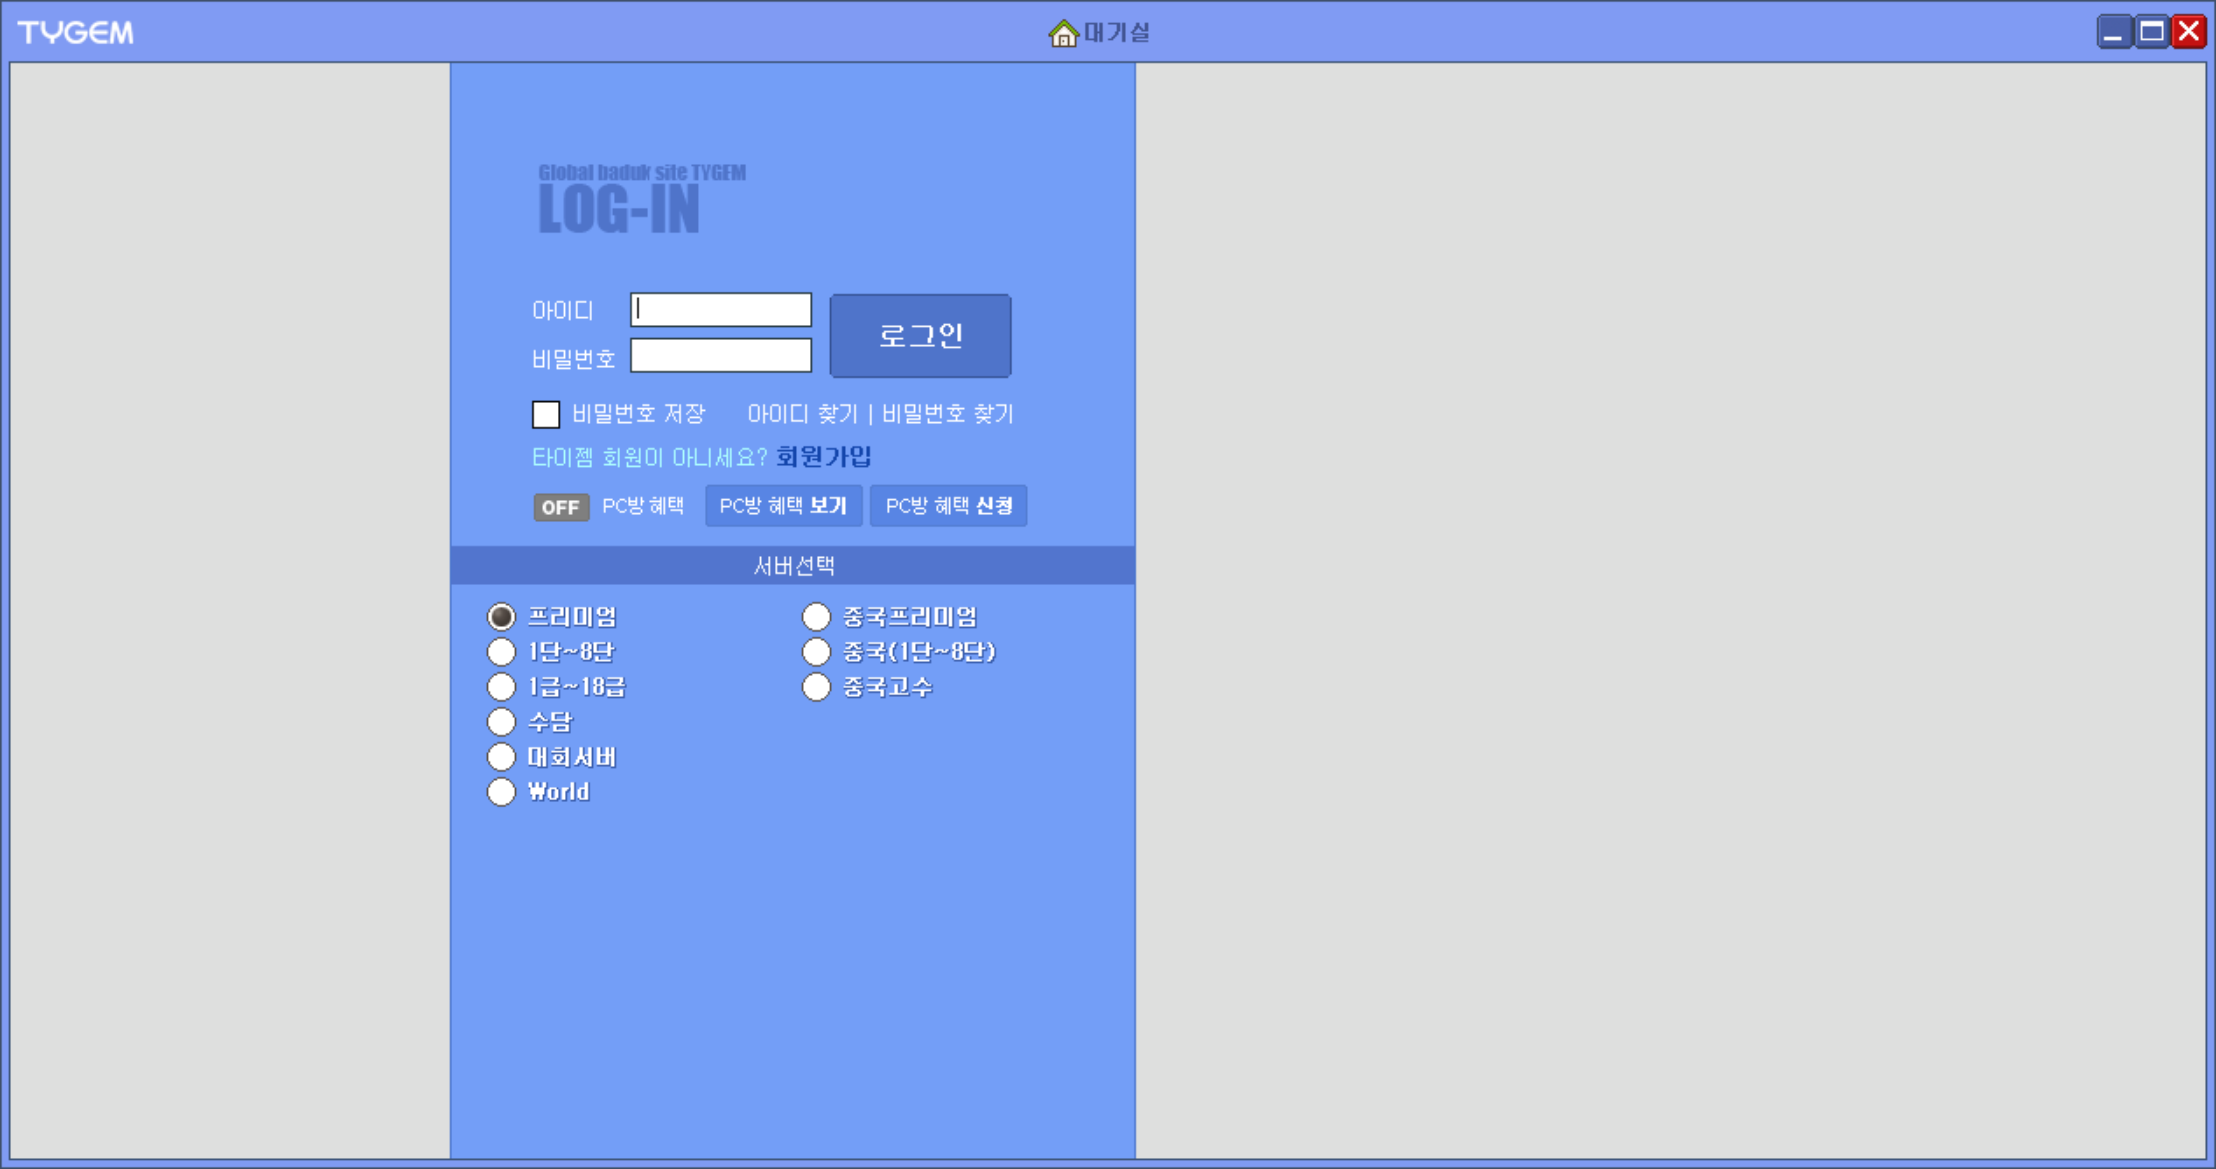The width and height of the screenshot is (2216, 1169).
Task: Select the 수담 server radio button
Action: [501, 722]
